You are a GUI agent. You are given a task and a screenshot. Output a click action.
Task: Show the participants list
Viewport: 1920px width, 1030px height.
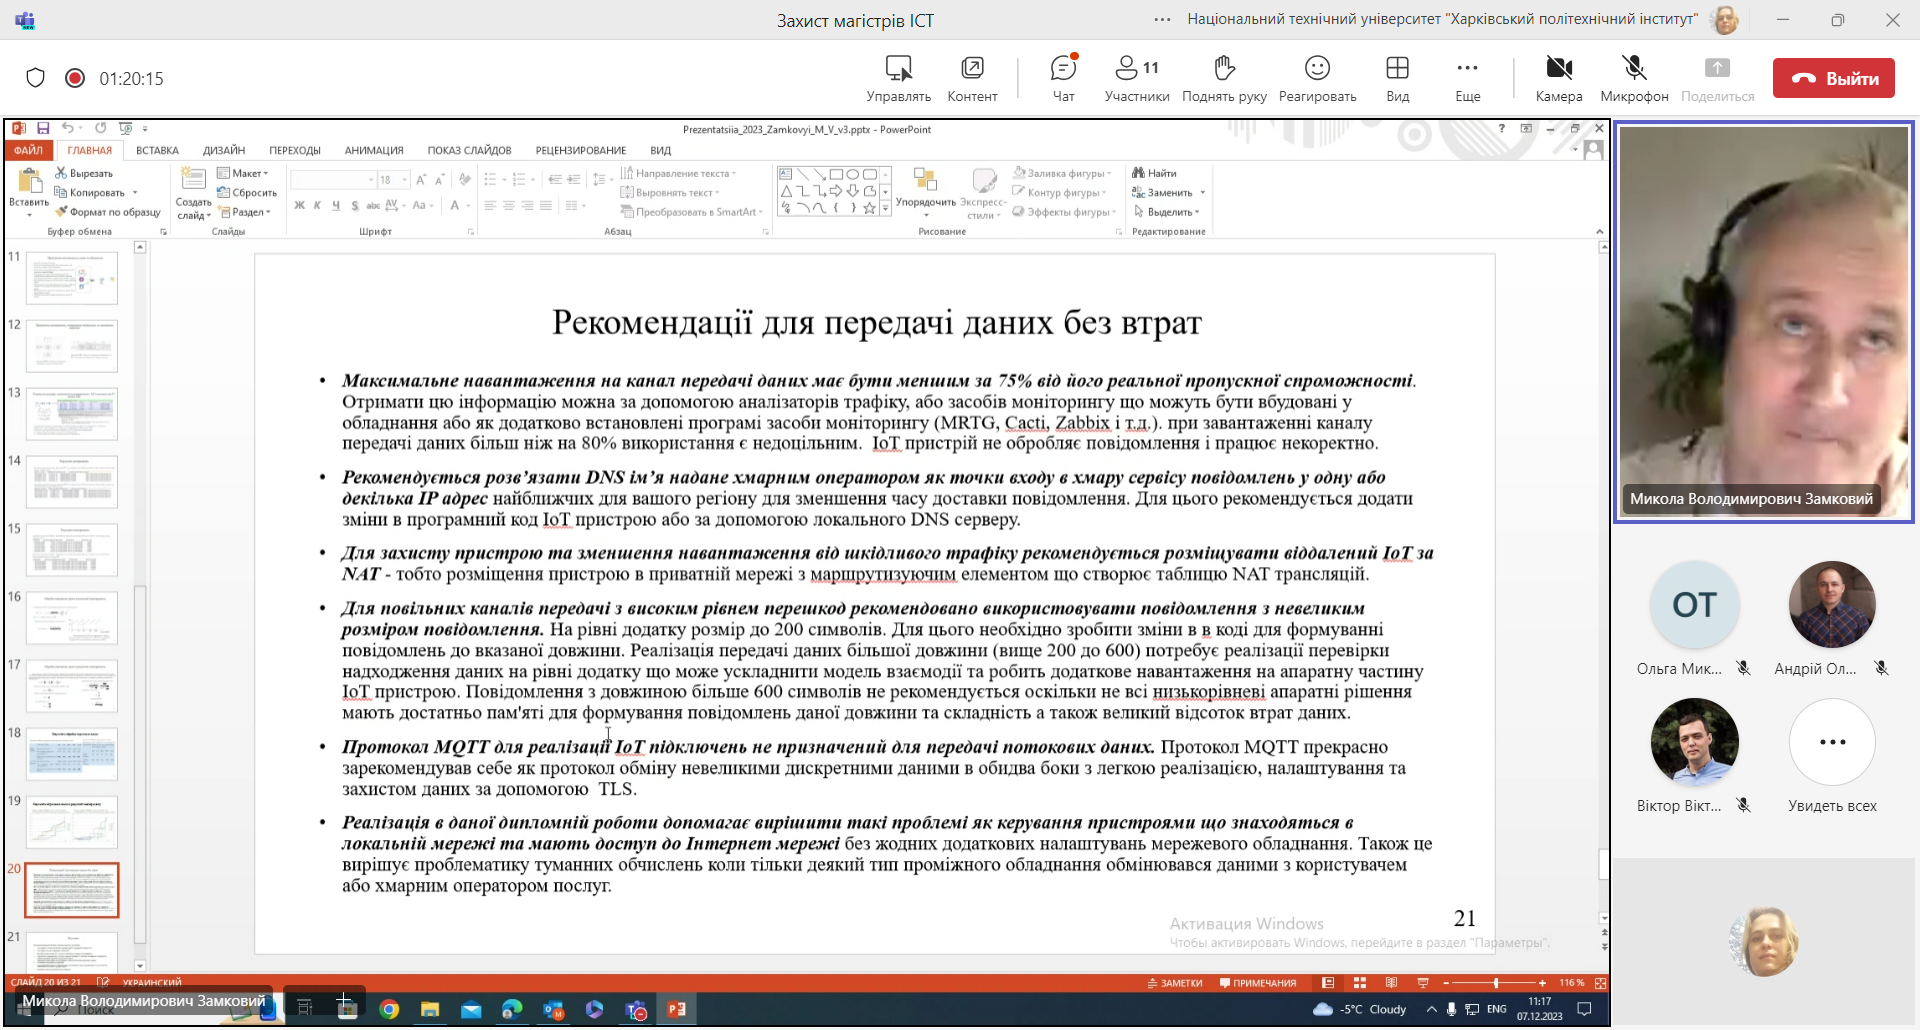(x=1136, y=78)
